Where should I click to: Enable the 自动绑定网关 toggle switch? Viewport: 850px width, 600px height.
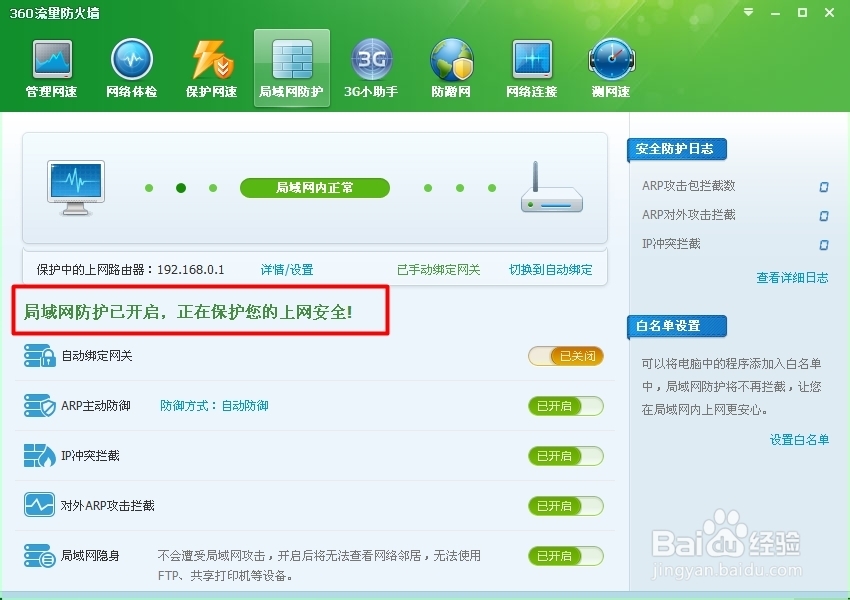565,356
